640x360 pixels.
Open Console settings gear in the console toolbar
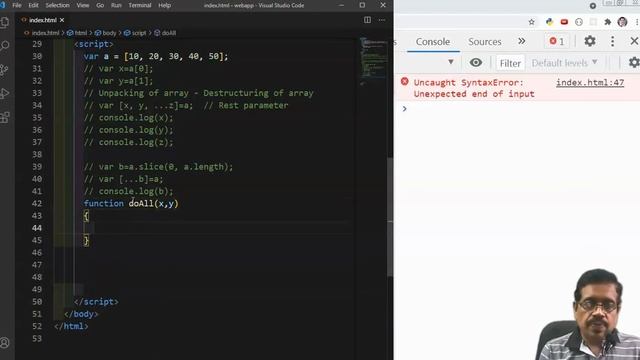click(x=634, y=62)
